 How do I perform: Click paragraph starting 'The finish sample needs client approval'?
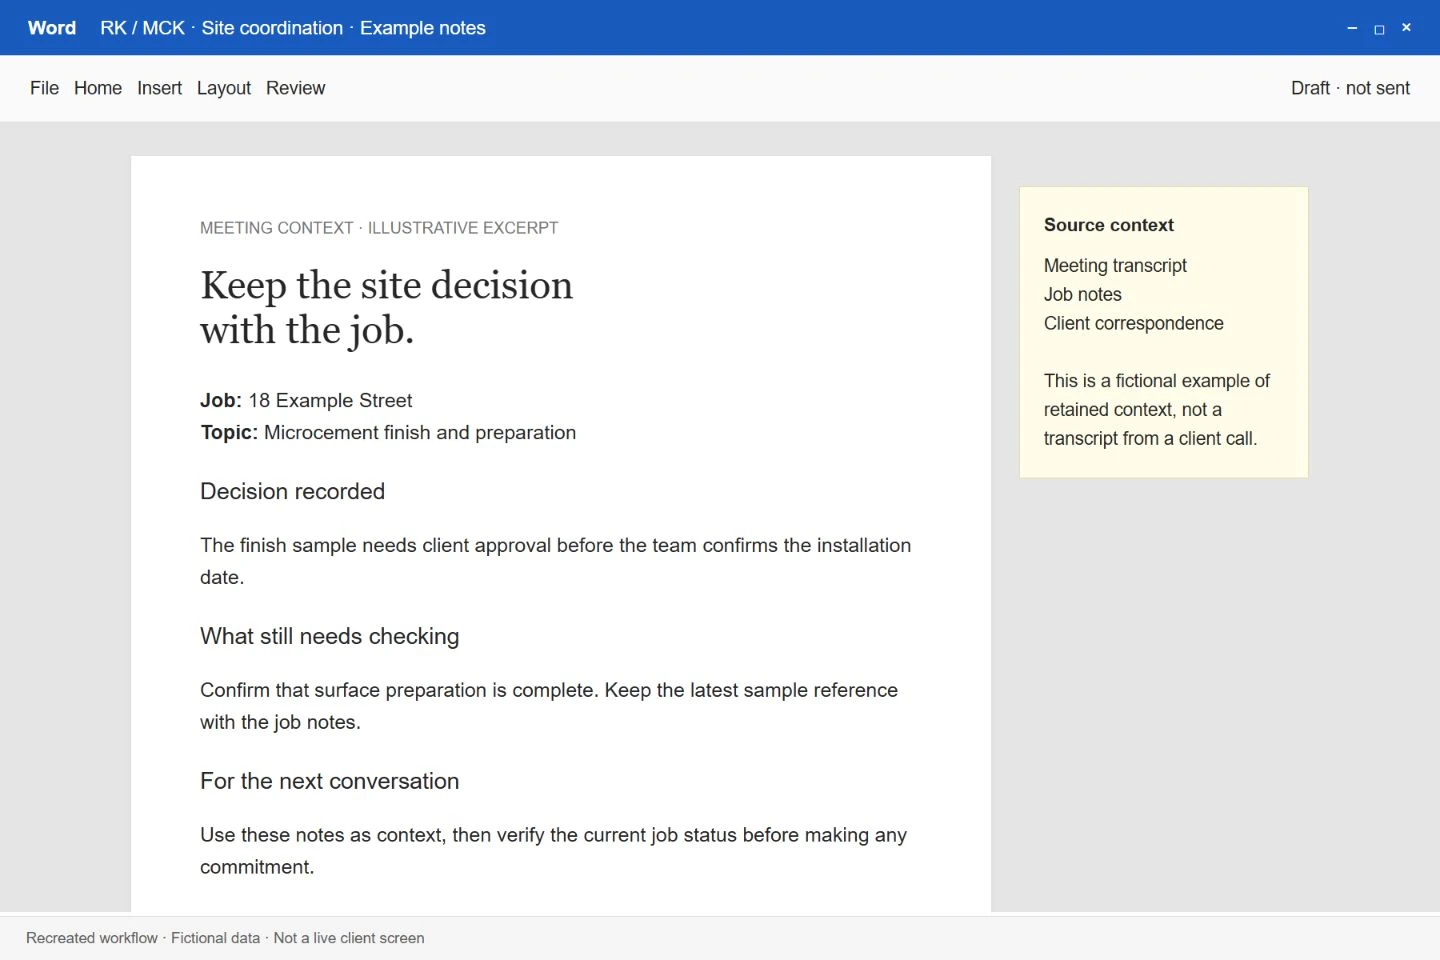point(556,561)
